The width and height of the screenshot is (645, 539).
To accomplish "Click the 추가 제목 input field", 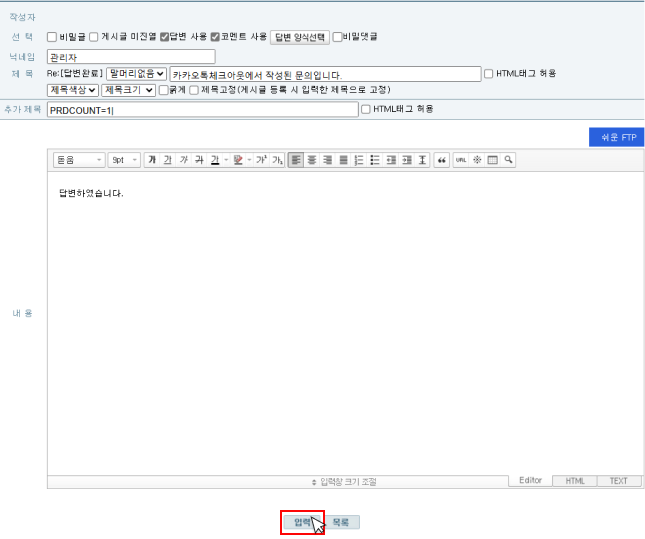I will coord(203,110).
